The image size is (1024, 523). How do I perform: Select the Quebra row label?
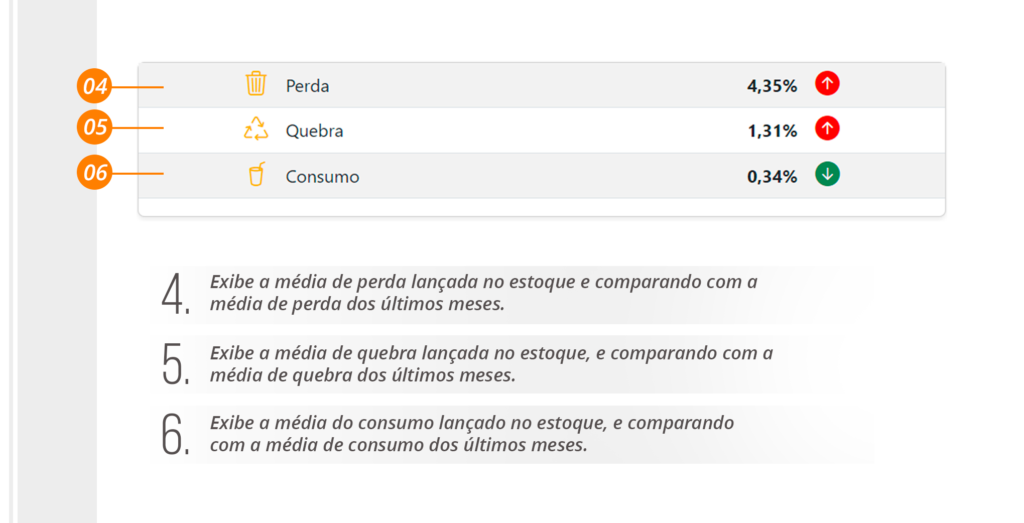pyautogui.click(x=314, y=131)
